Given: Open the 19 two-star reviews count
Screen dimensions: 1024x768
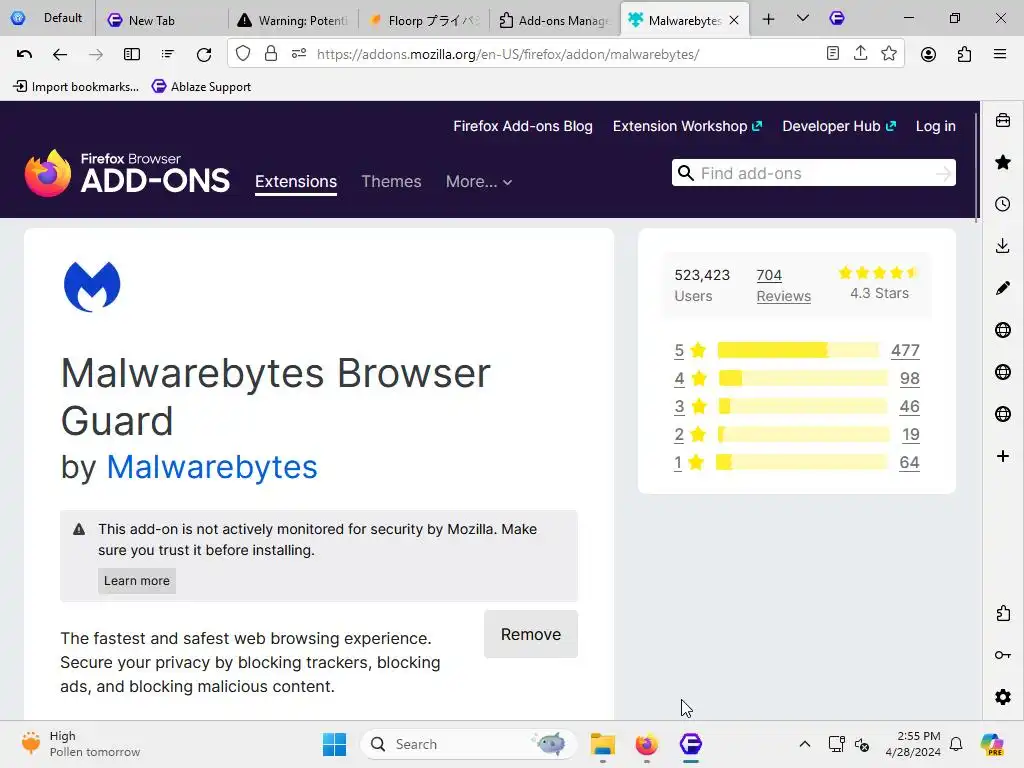Looking at the screenshot, I should (x=910, y=434).
